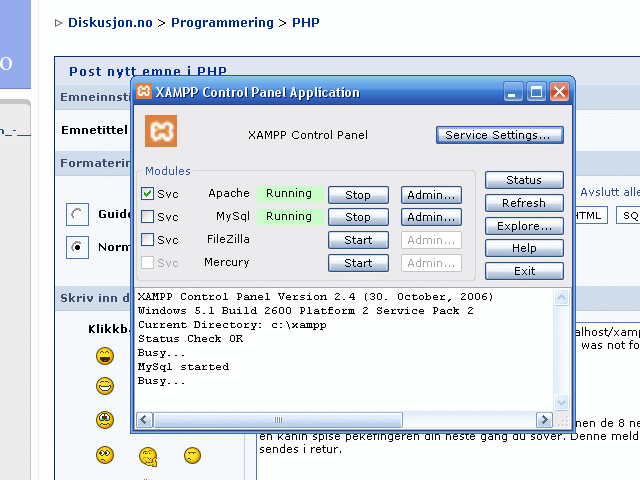Click XAMPP title bar icon
This screenshot has width=640, height=480.
[x=144, y=91]
